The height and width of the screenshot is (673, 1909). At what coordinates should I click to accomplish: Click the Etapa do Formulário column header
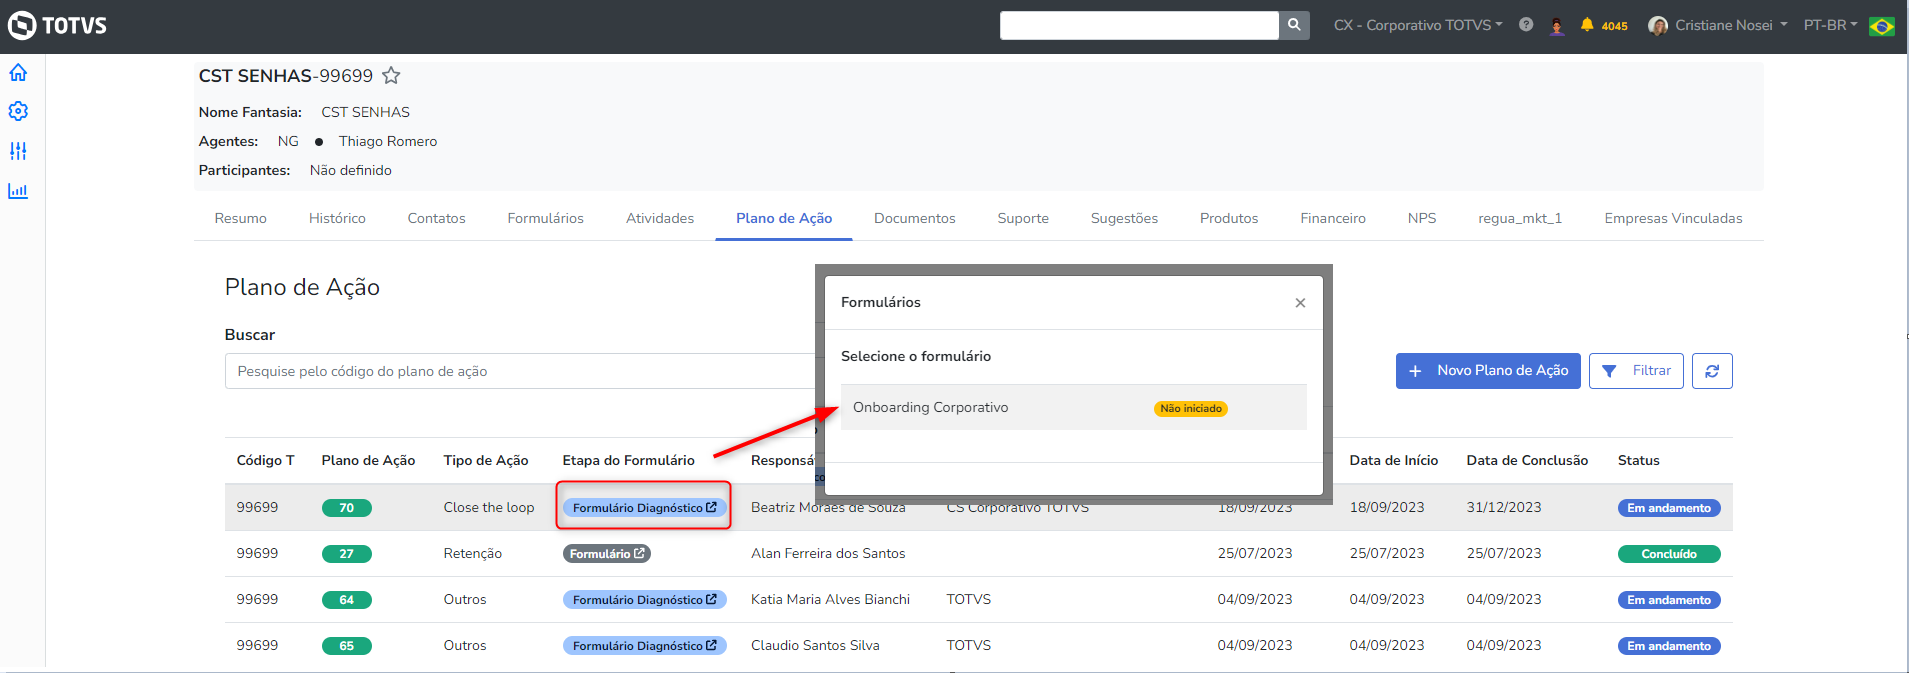628,461
